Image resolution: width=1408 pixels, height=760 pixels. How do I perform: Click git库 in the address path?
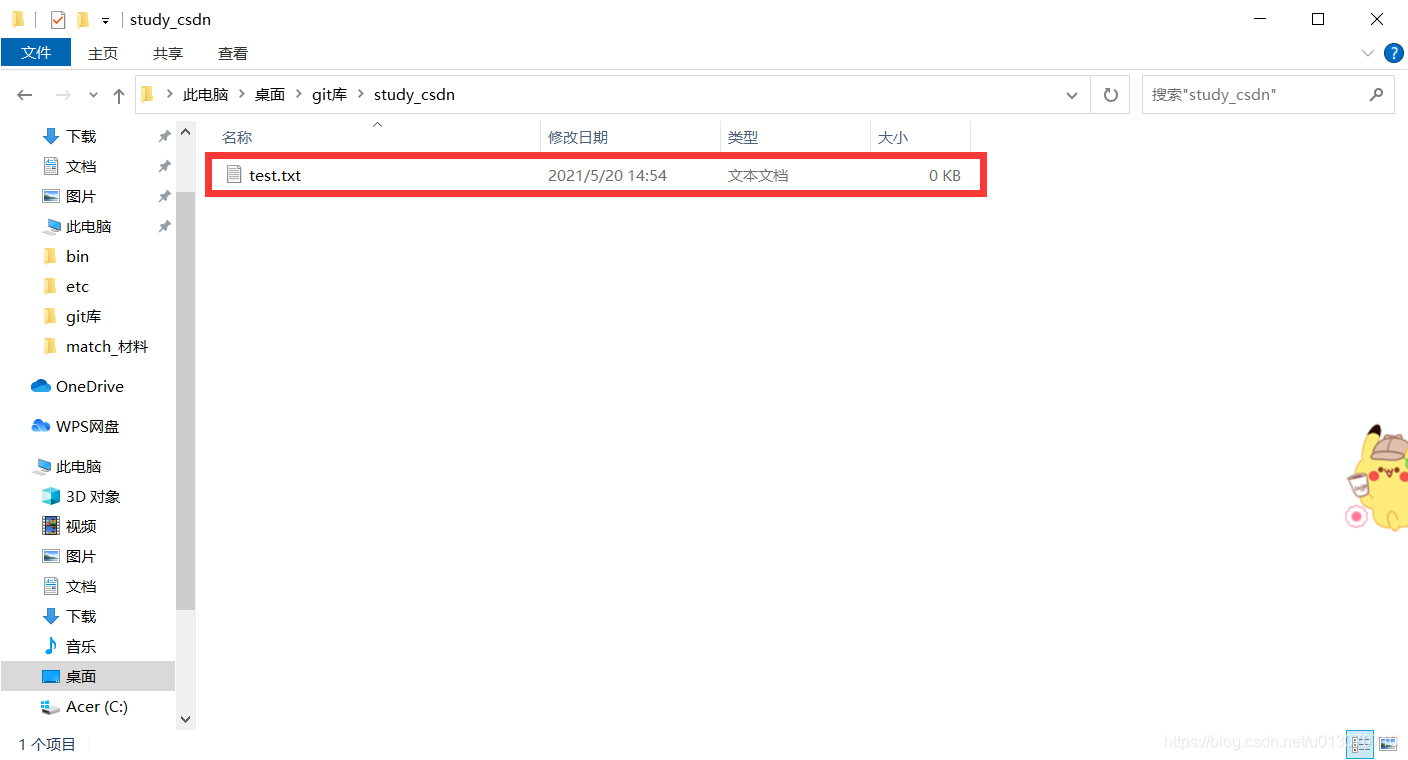pyautogui.click(x=329, y=95)
